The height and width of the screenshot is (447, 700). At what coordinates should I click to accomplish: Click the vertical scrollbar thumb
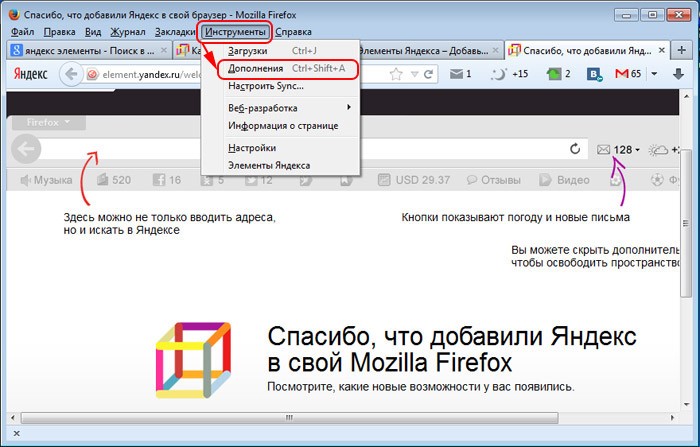686,223
